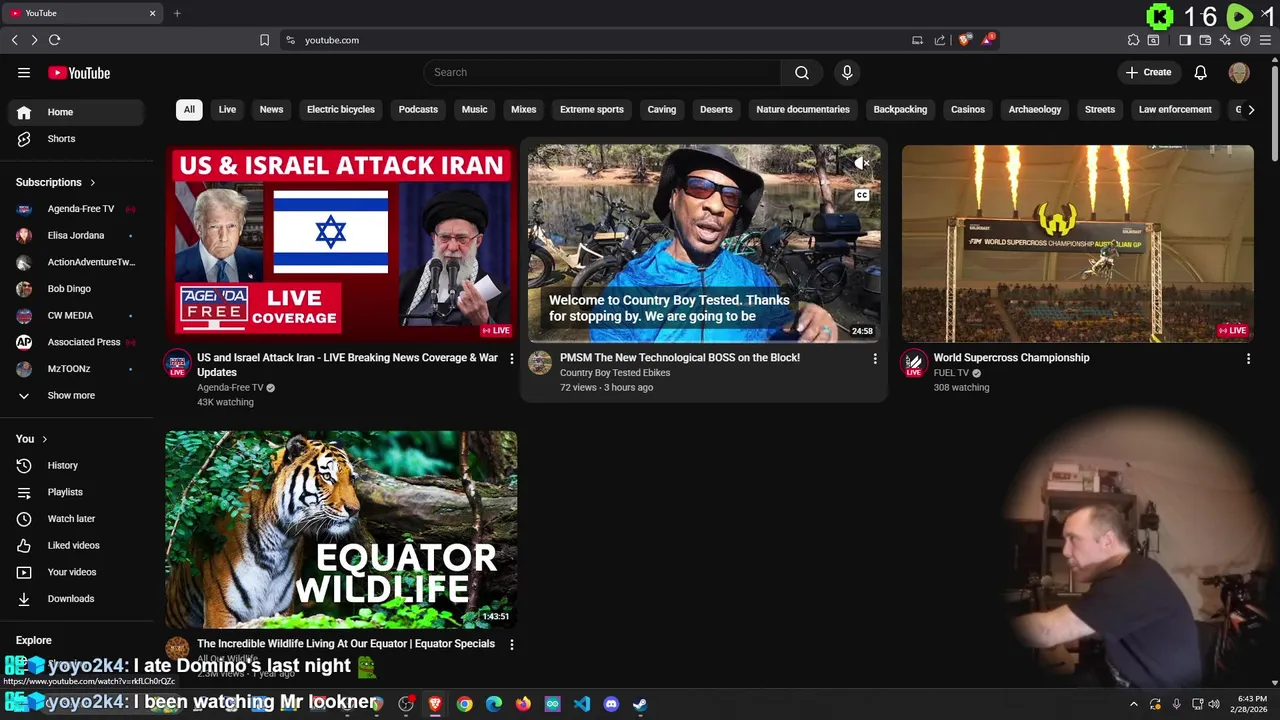The width and height of the screenshot is (1280, 720).
Task: Open Google Chrome from the taskbar
Action: [465, 704]
